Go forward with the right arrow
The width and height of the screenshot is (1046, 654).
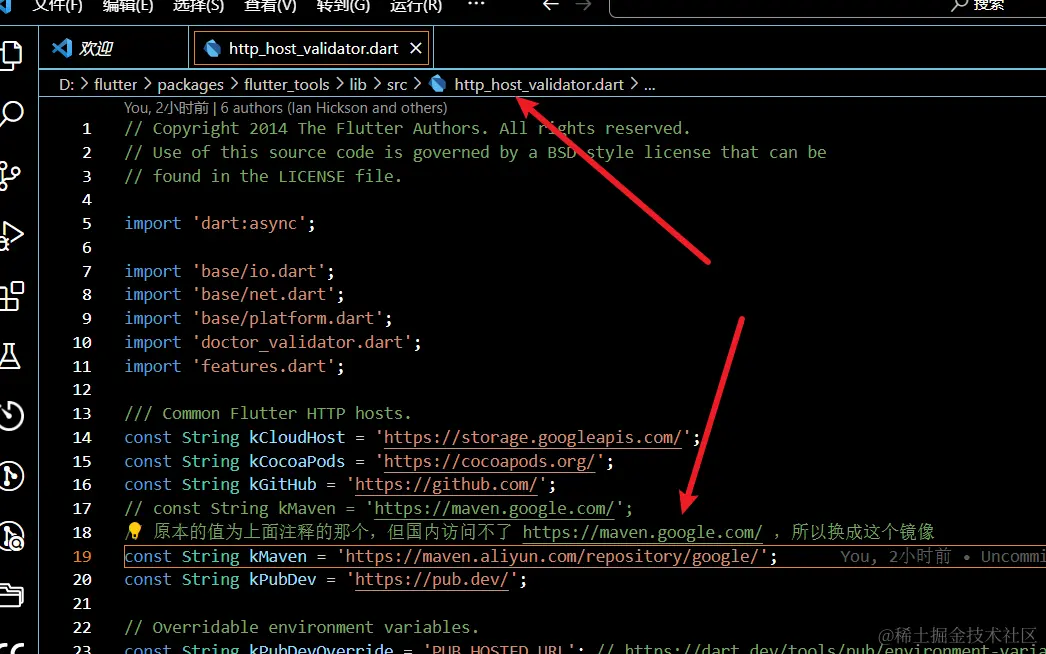point(583,5)
